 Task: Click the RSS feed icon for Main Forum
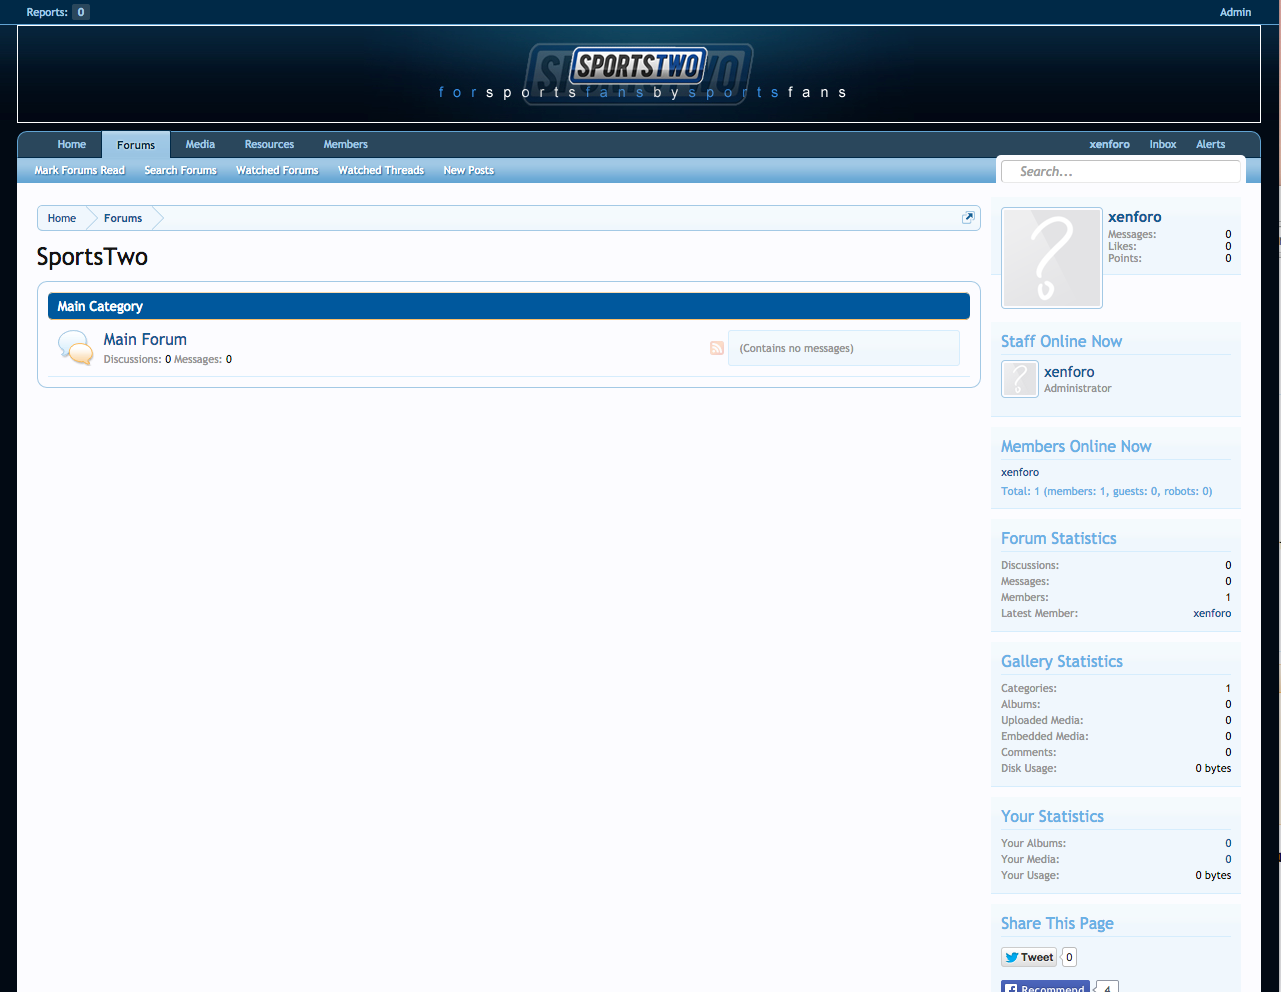(x=716, y=348)
